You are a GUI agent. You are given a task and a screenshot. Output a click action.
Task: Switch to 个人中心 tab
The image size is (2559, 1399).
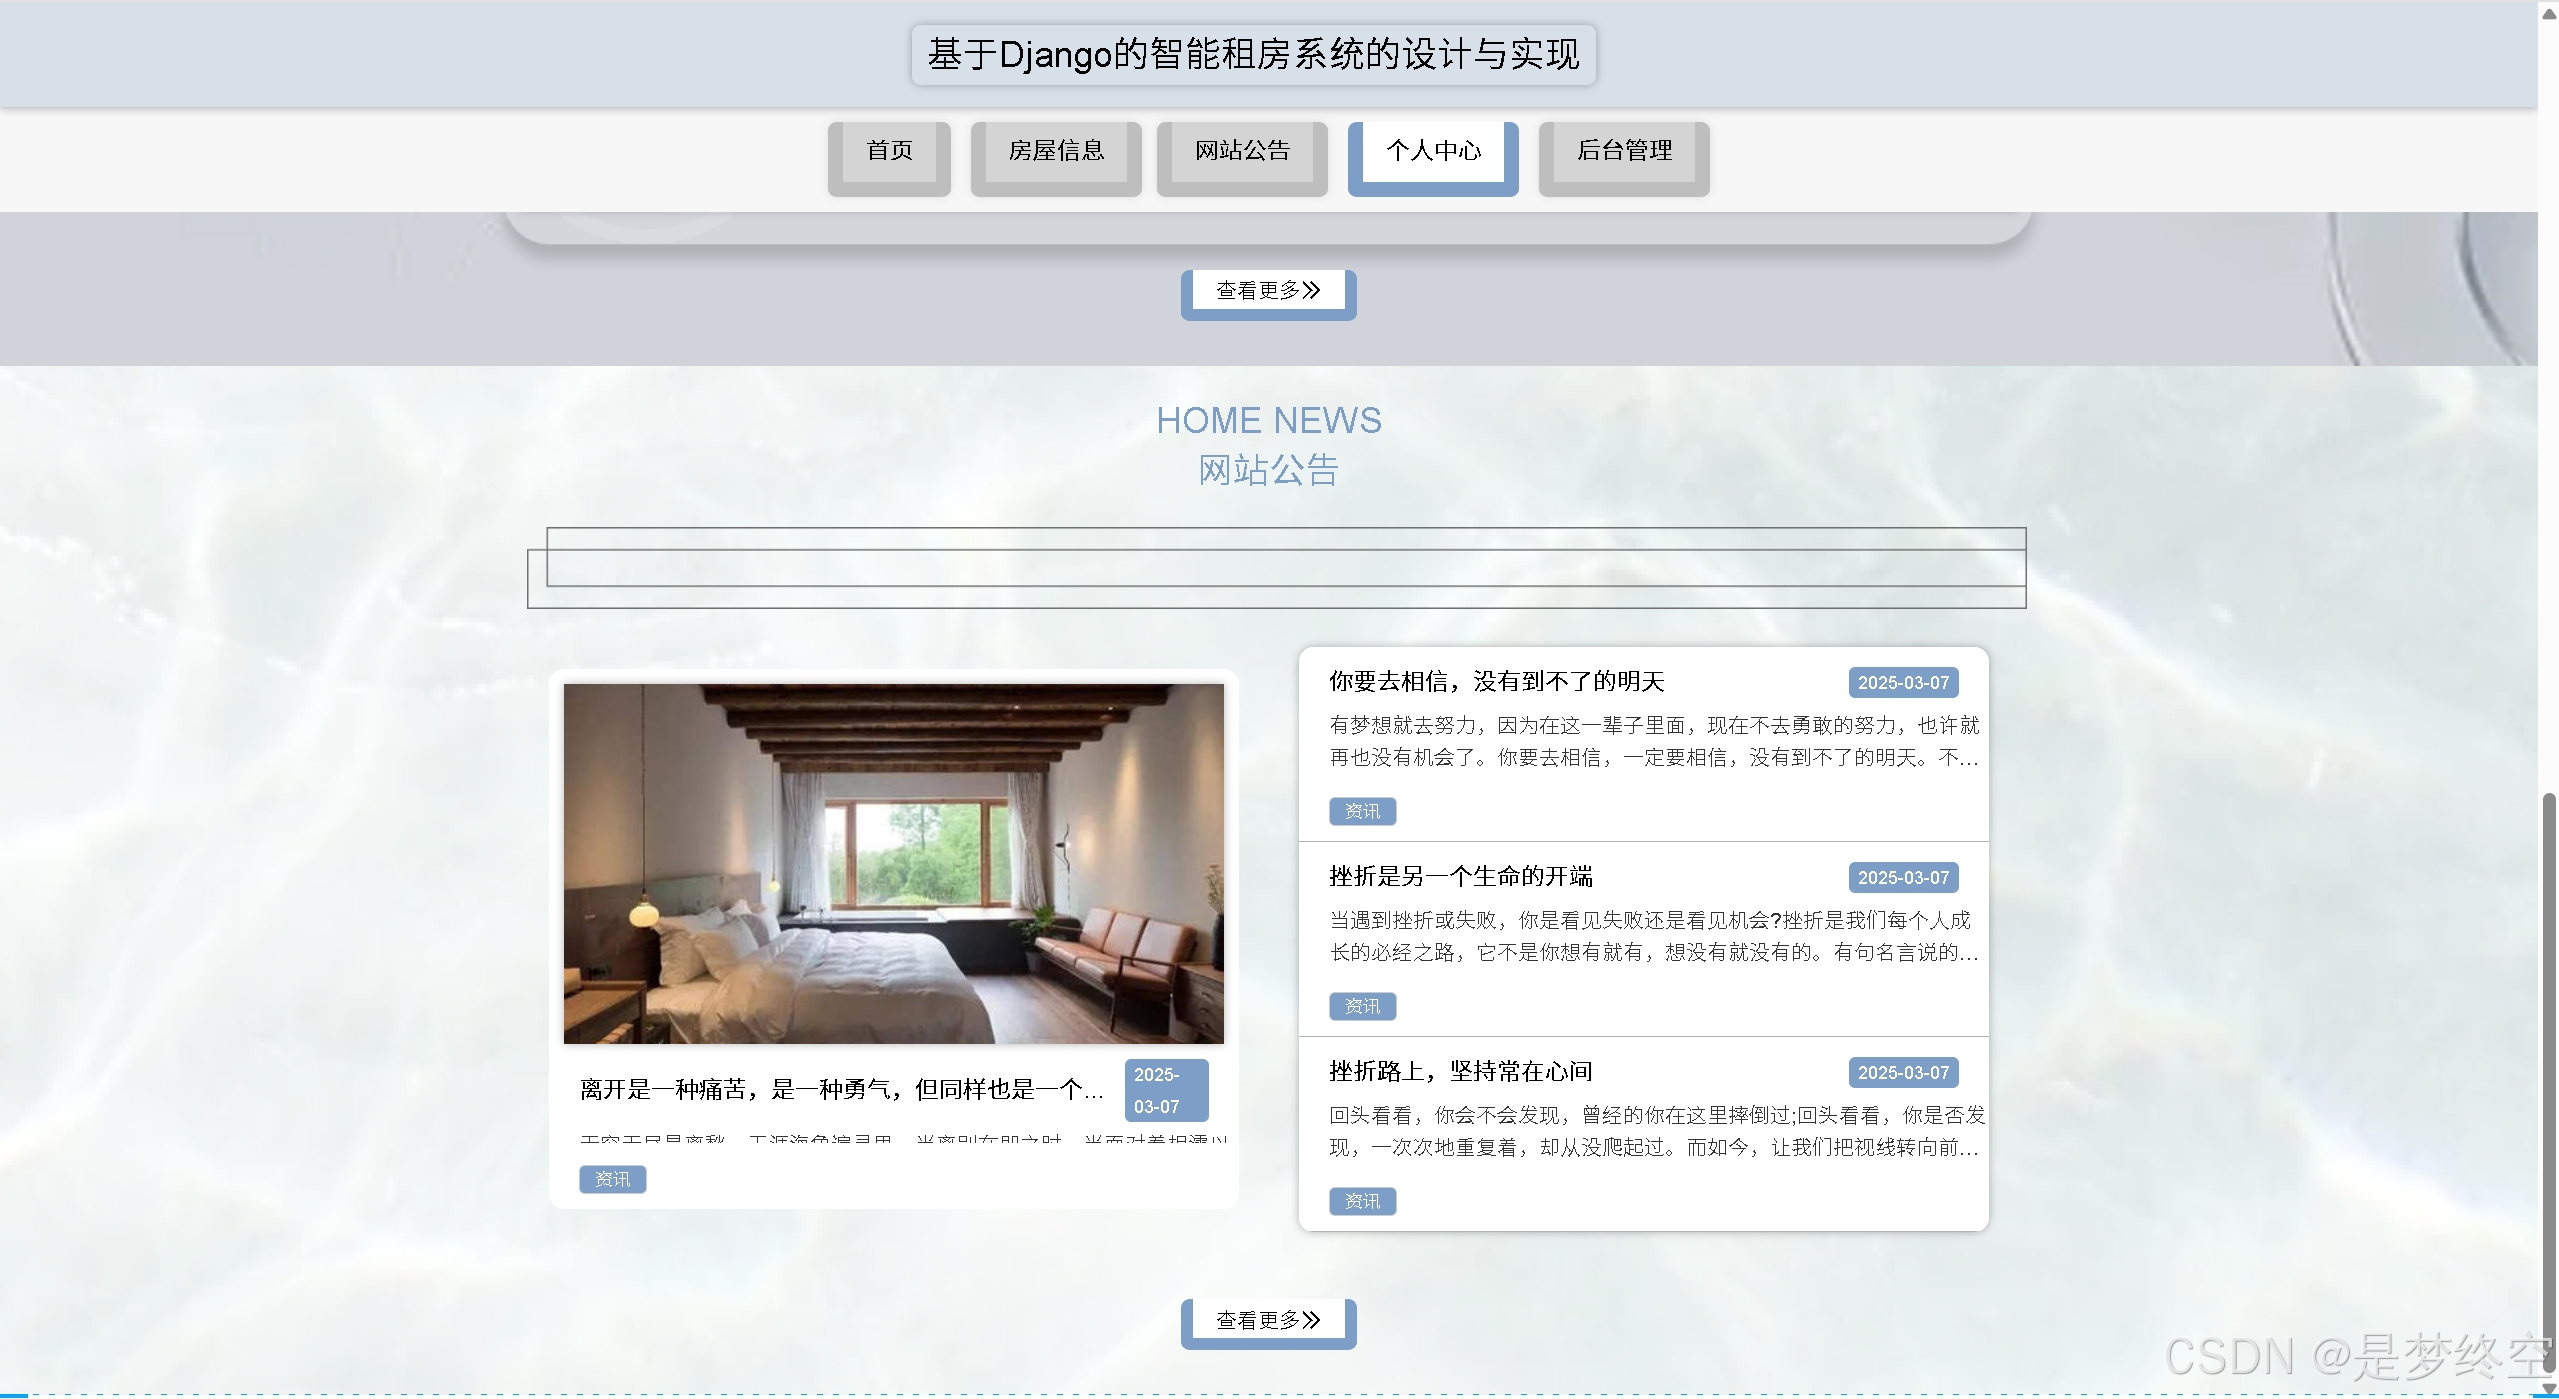pyautogui.click(x=1432, y=152)
